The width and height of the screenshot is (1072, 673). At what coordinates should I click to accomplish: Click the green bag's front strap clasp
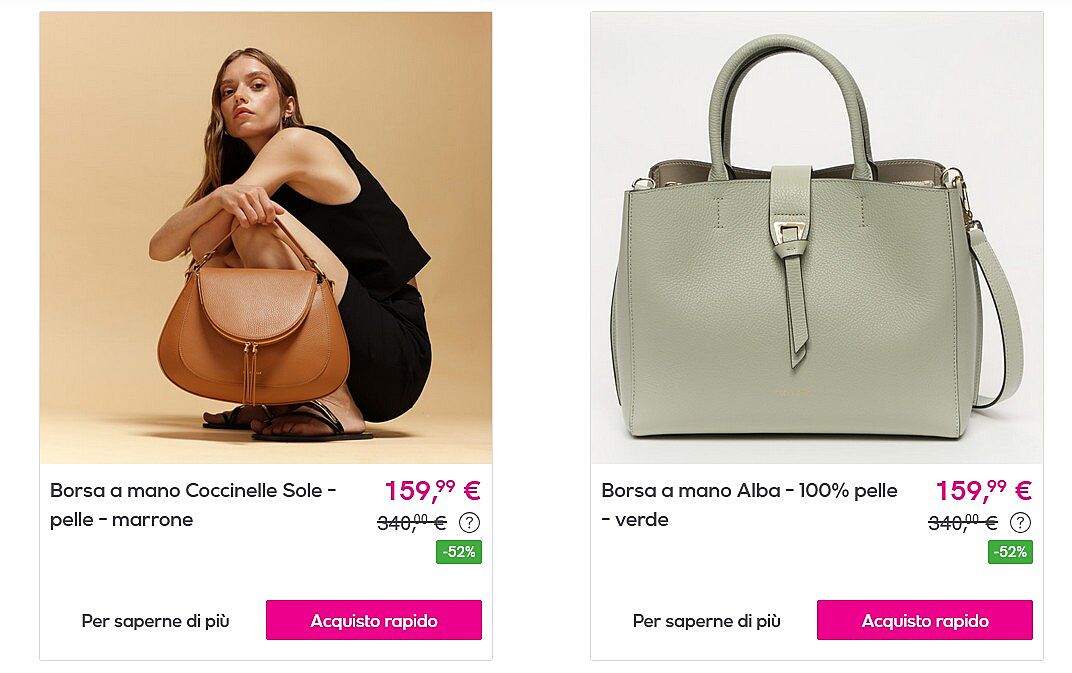pos(793,233)
